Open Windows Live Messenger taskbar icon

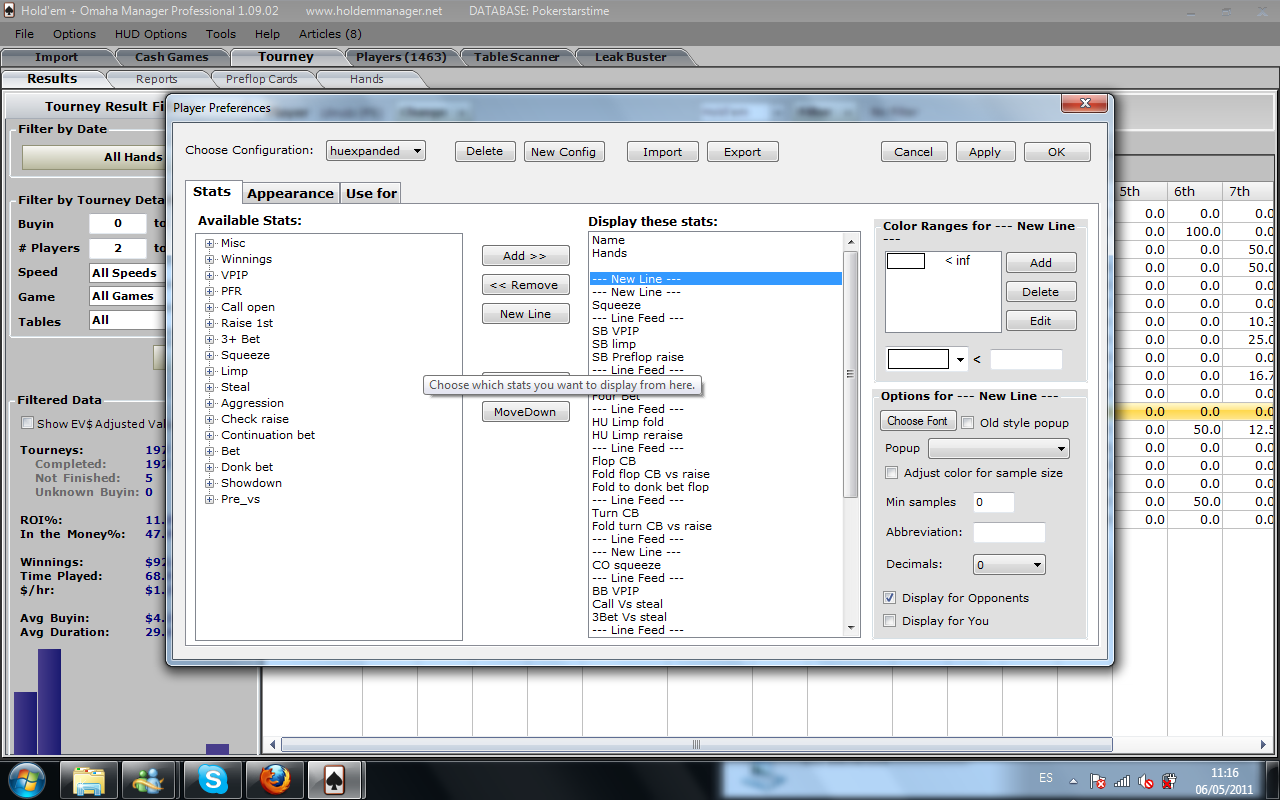click(150, 778)
